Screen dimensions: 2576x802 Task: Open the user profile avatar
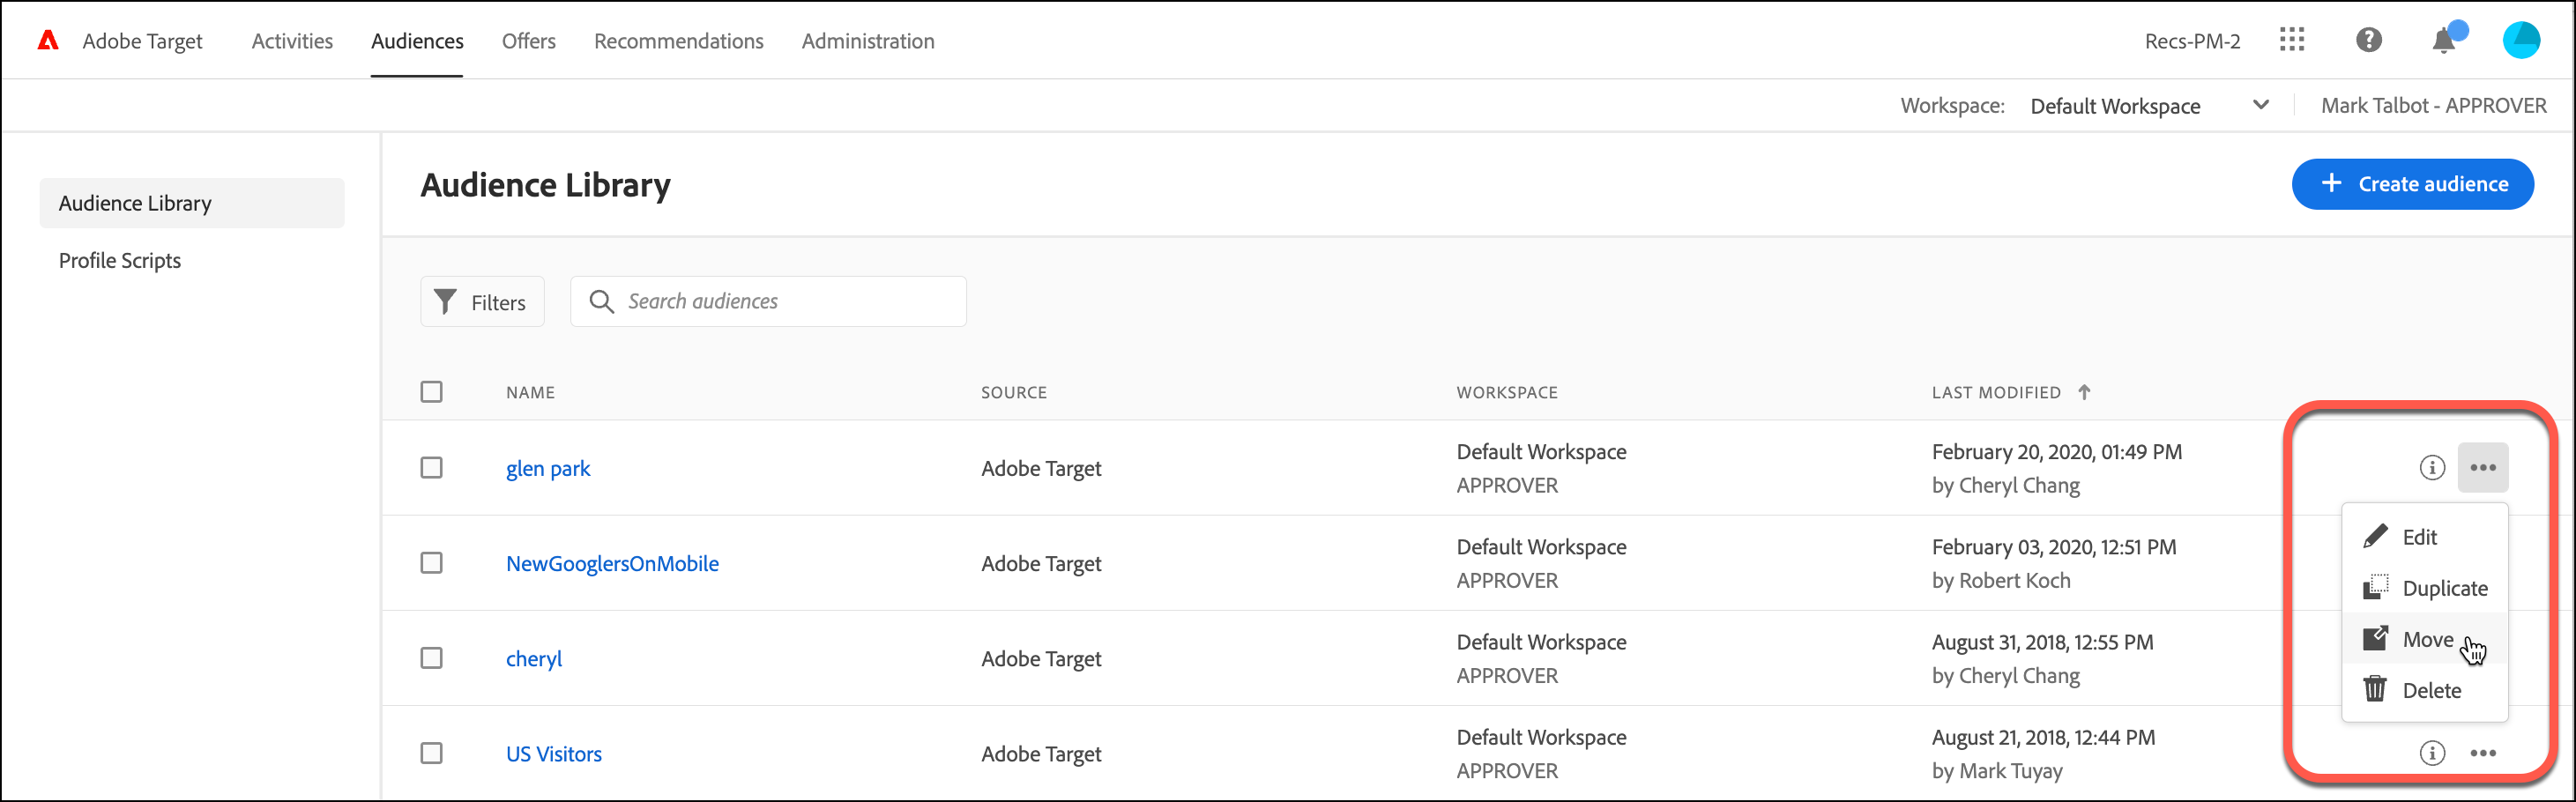pyautogui.click(x=2520, y=40)
